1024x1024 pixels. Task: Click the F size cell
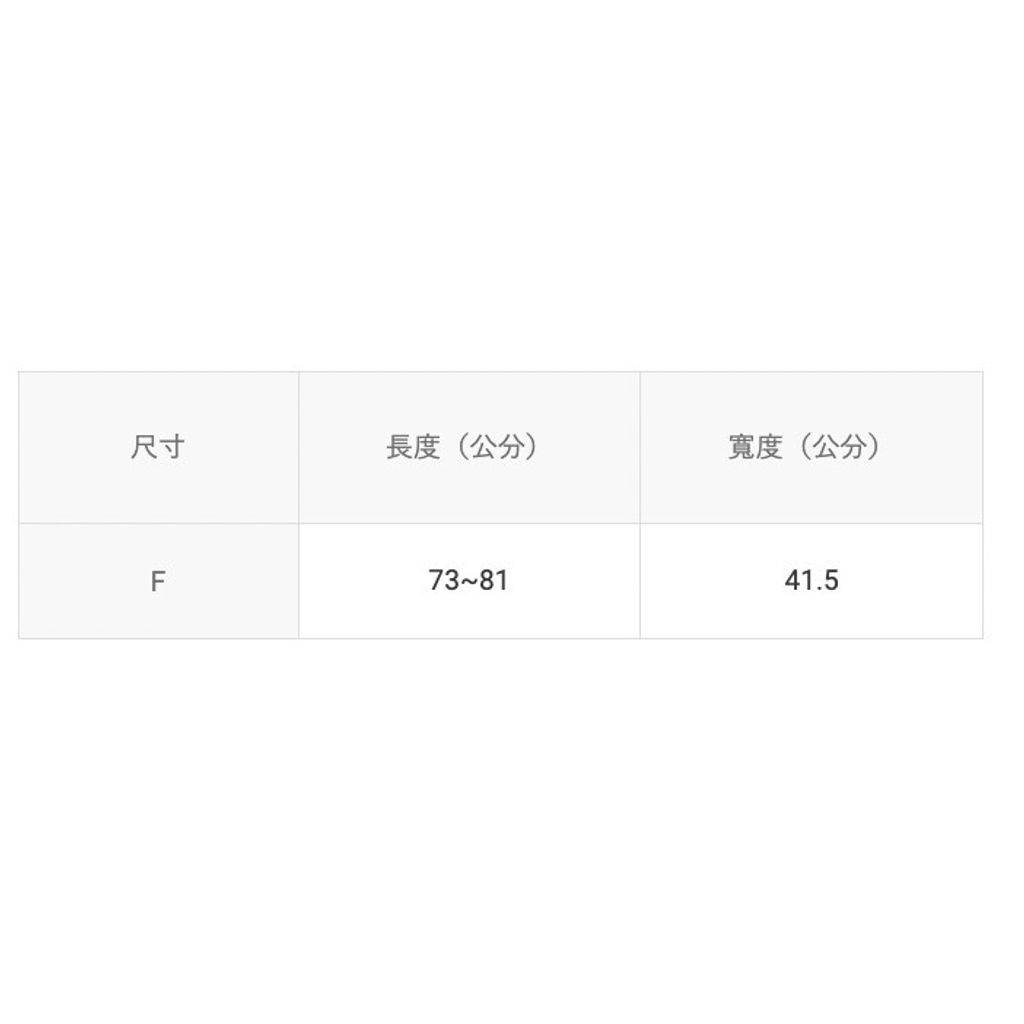pyautogui.click(x=157, y=582)
